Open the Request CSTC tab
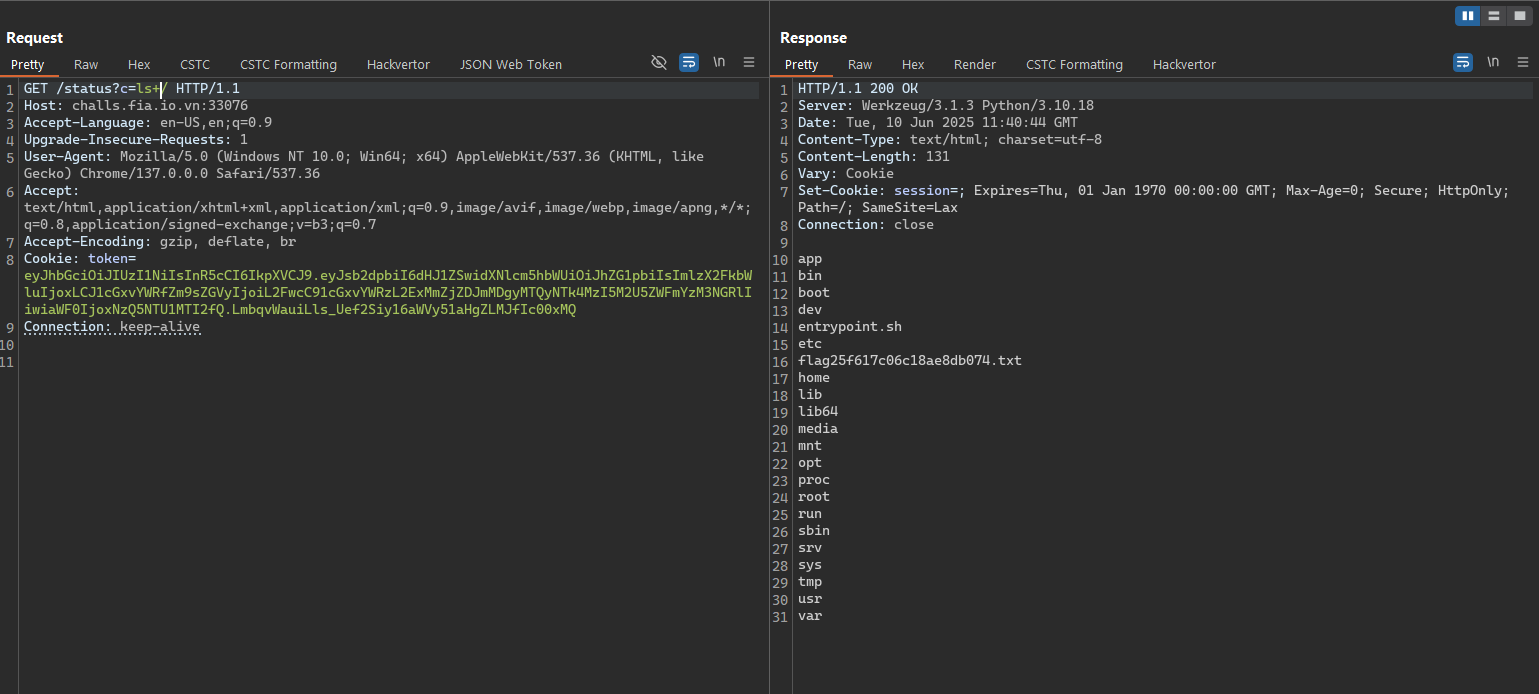 tap(195, 64)
